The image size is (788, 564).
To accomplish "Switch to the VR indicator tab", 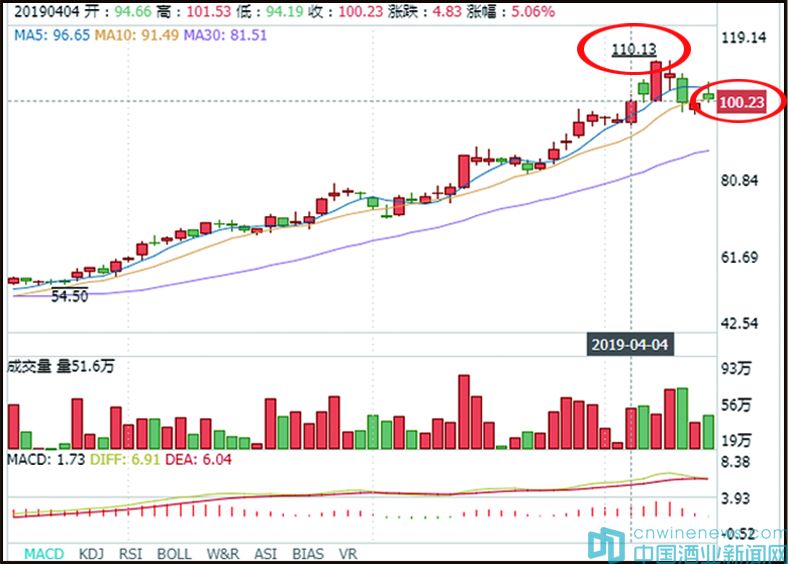I will pos(348,553).
